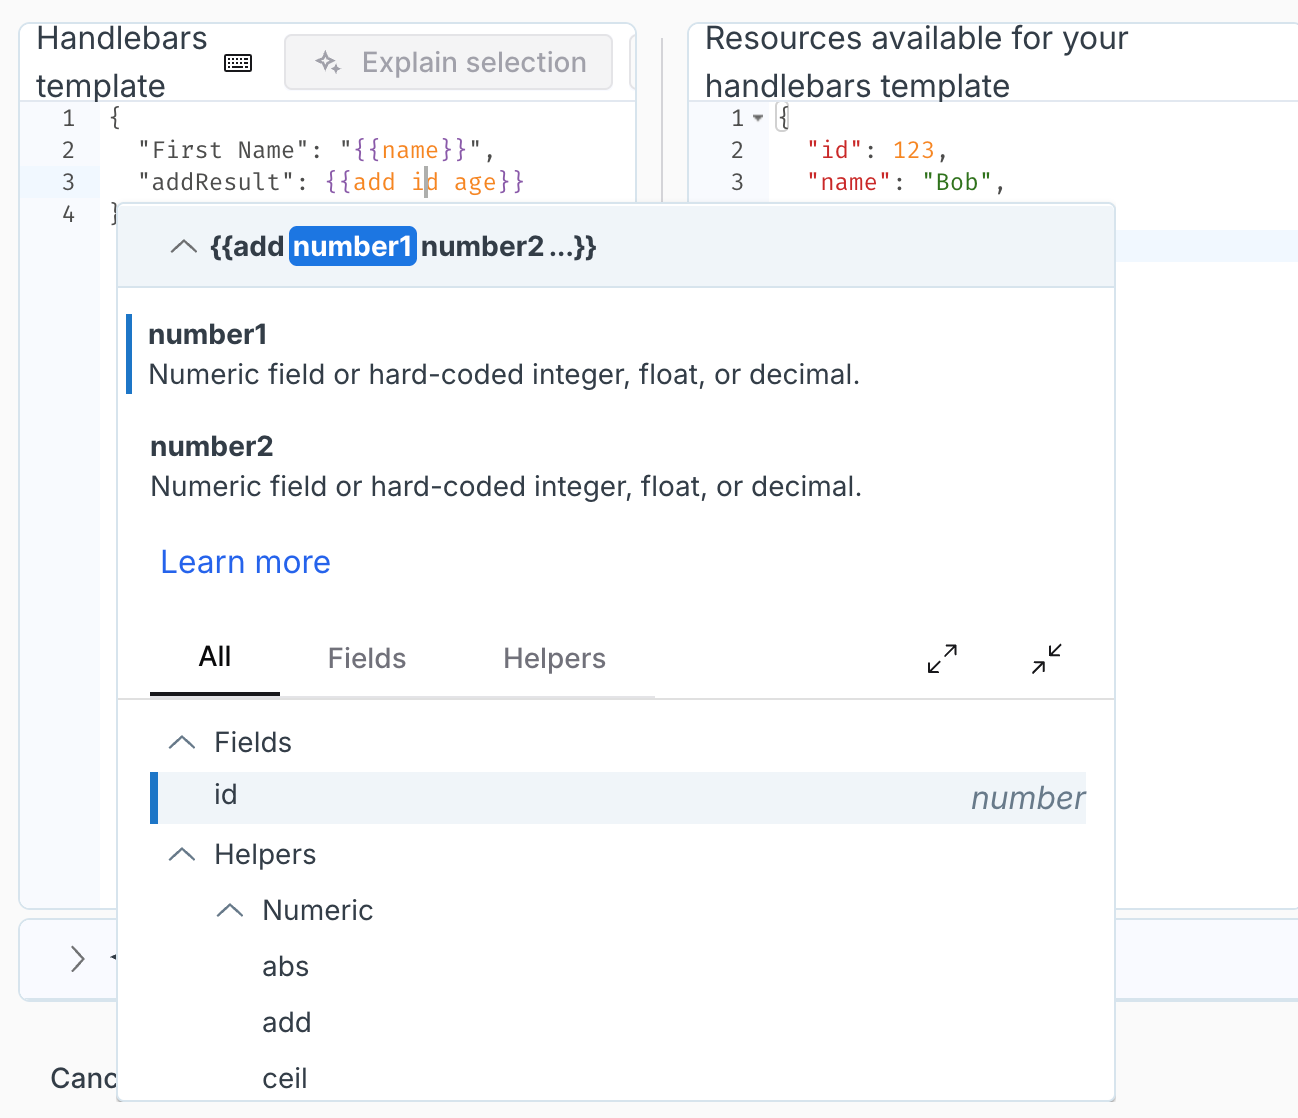Click the age argument on template line 3
This screenshot has width=1298, height=1118.
click(x=474, y=182)
